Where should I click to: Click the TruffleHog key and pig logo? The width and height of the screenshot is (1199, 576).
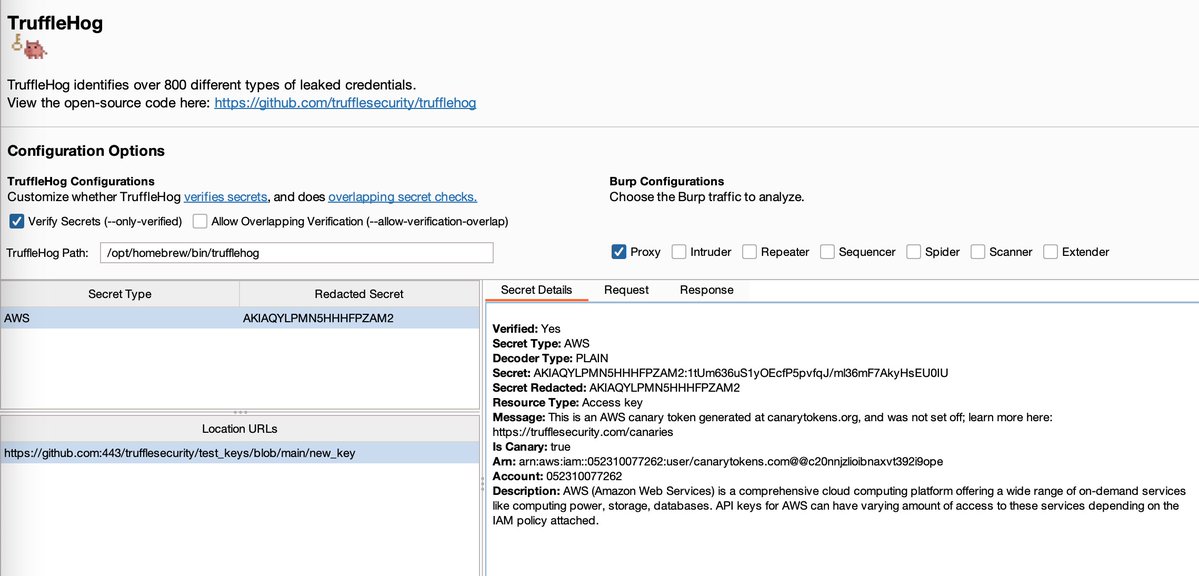tap(28, 47)
